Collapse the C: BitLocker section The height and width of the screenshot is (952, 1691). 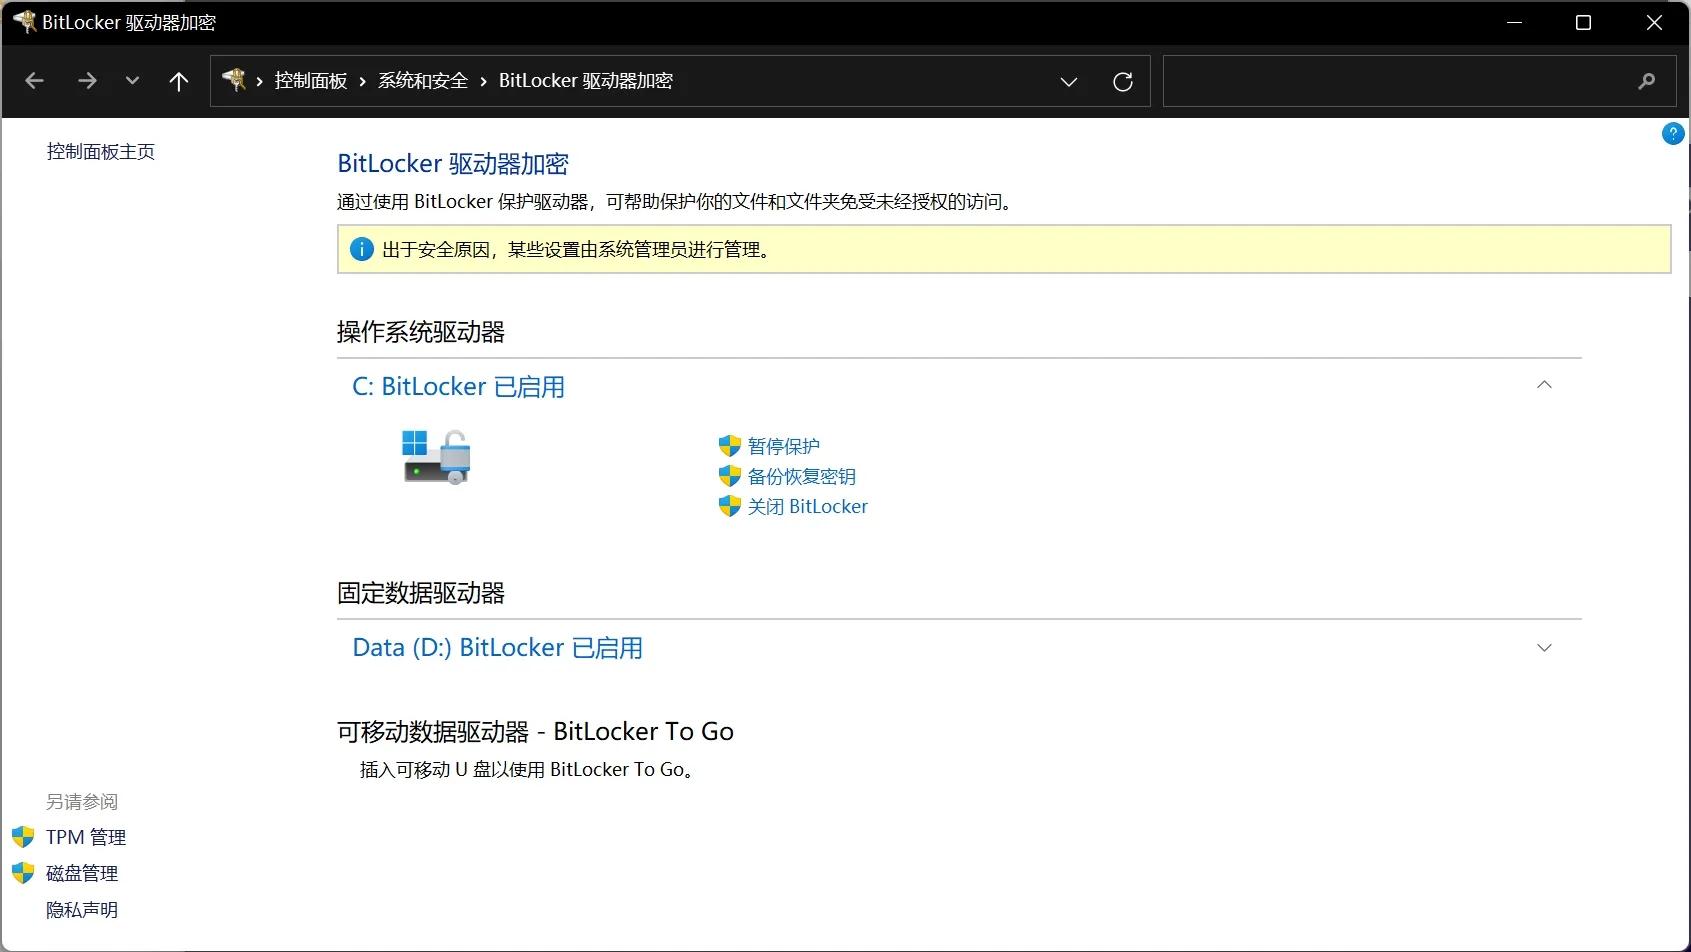(1544, 386)
